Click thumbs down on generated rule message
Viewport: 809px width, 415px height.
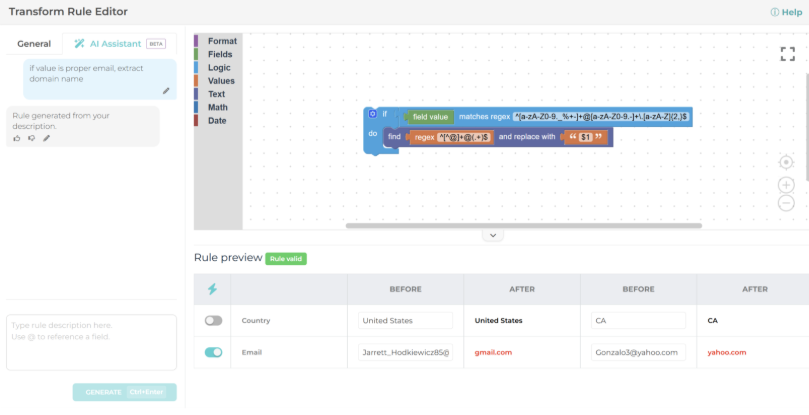coord(31,138)
